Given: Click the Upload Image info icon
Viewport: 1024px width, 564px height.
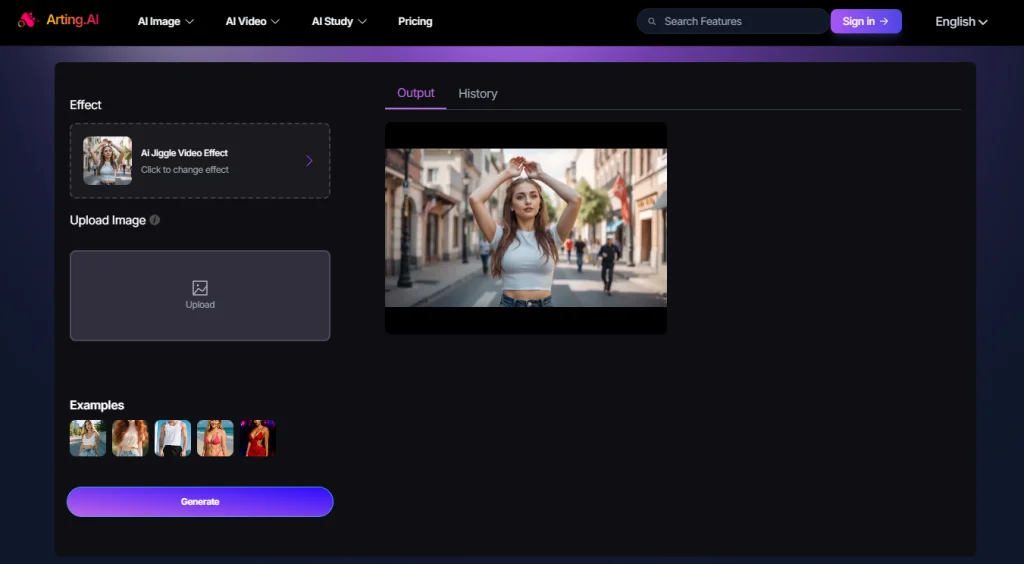Looking at the screenshot, I should (155, 220).
